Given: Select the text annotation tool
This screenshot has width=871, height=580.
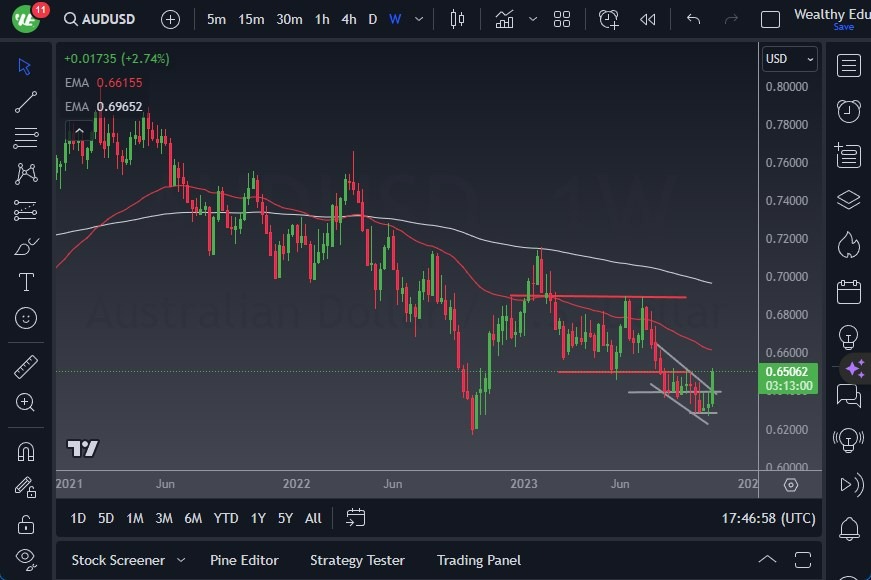Looking at the screenshot, I should (27, 282).
